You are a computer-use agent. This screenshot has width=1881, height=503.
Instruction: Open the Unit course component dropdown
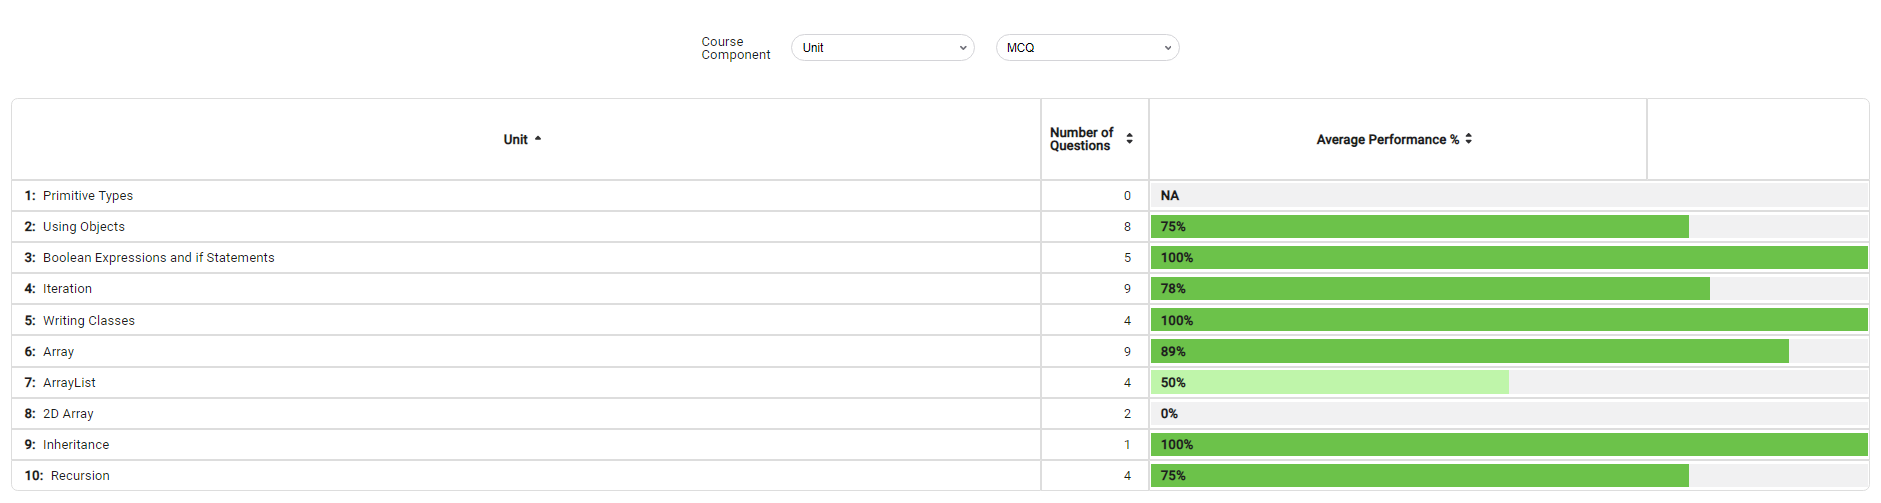click(x=882, y=48)
